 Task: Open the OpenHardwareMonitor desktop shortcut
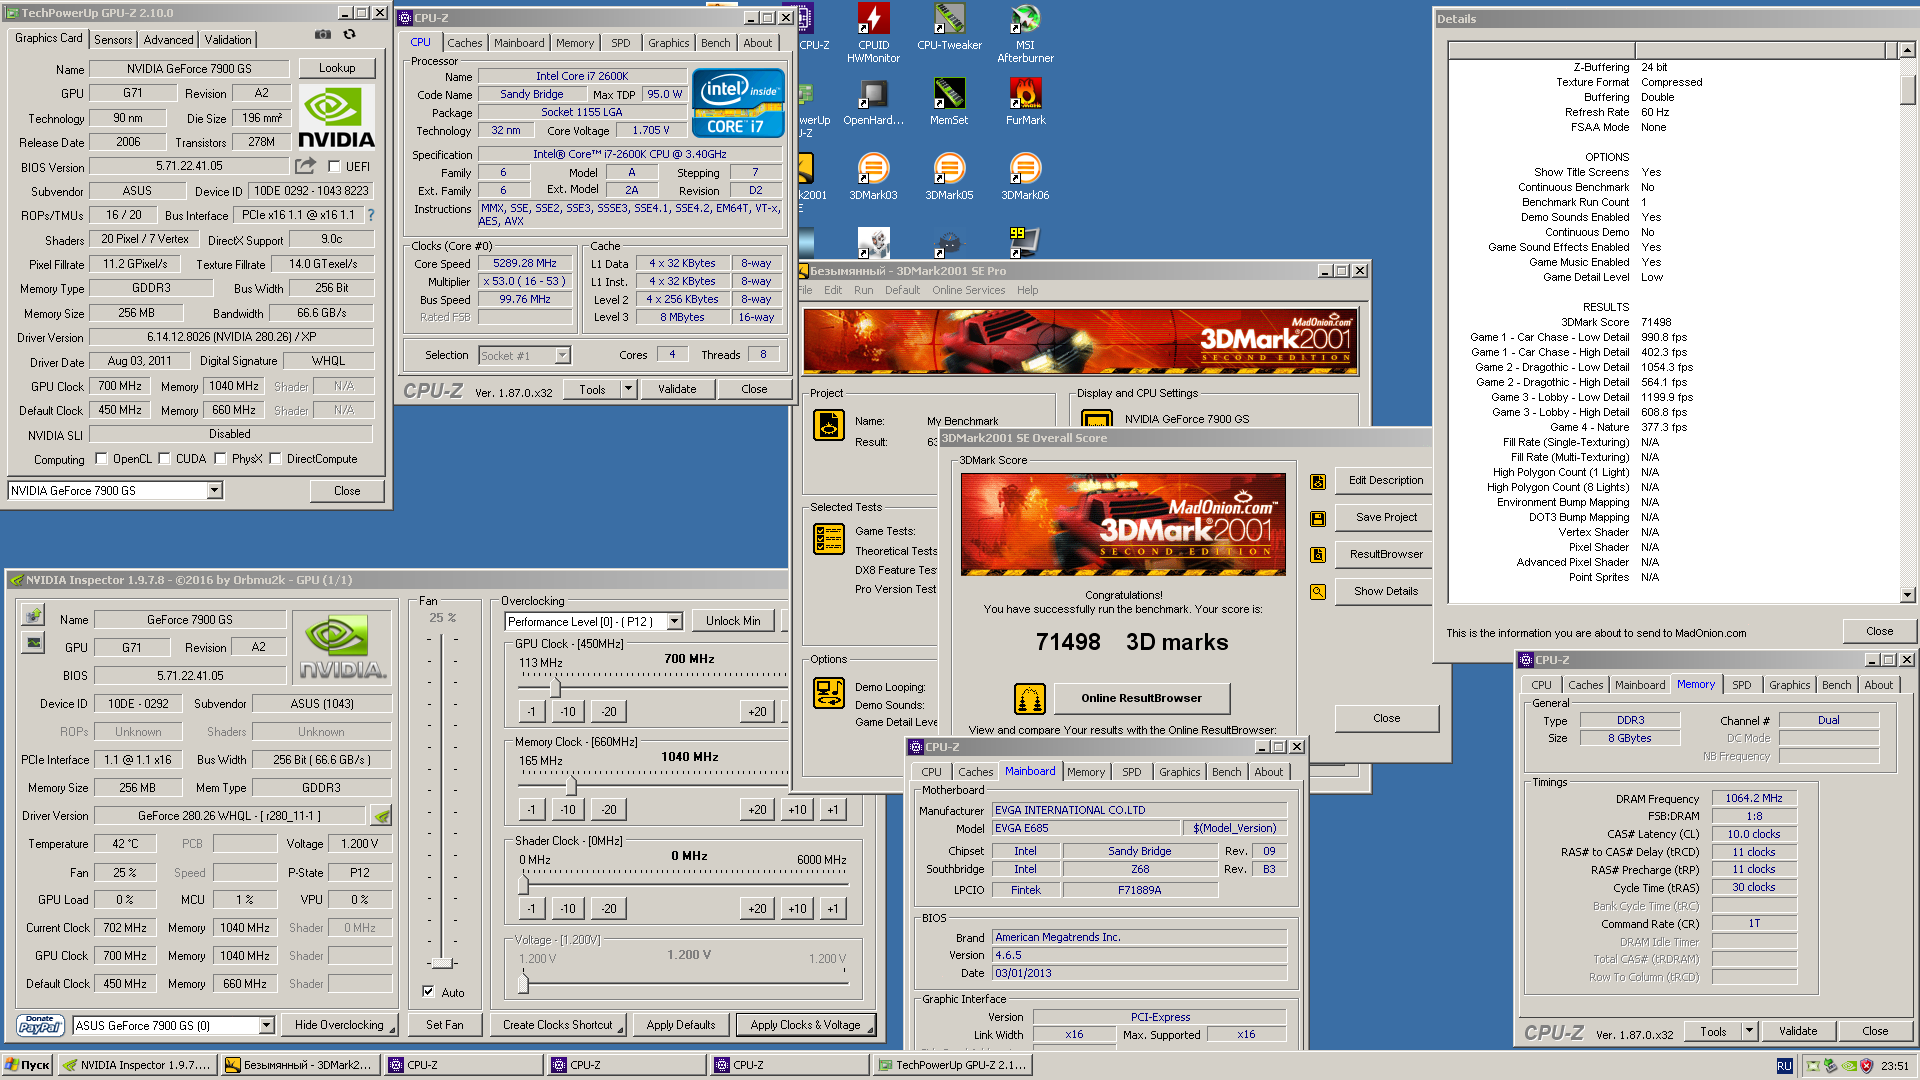[873, 102]
